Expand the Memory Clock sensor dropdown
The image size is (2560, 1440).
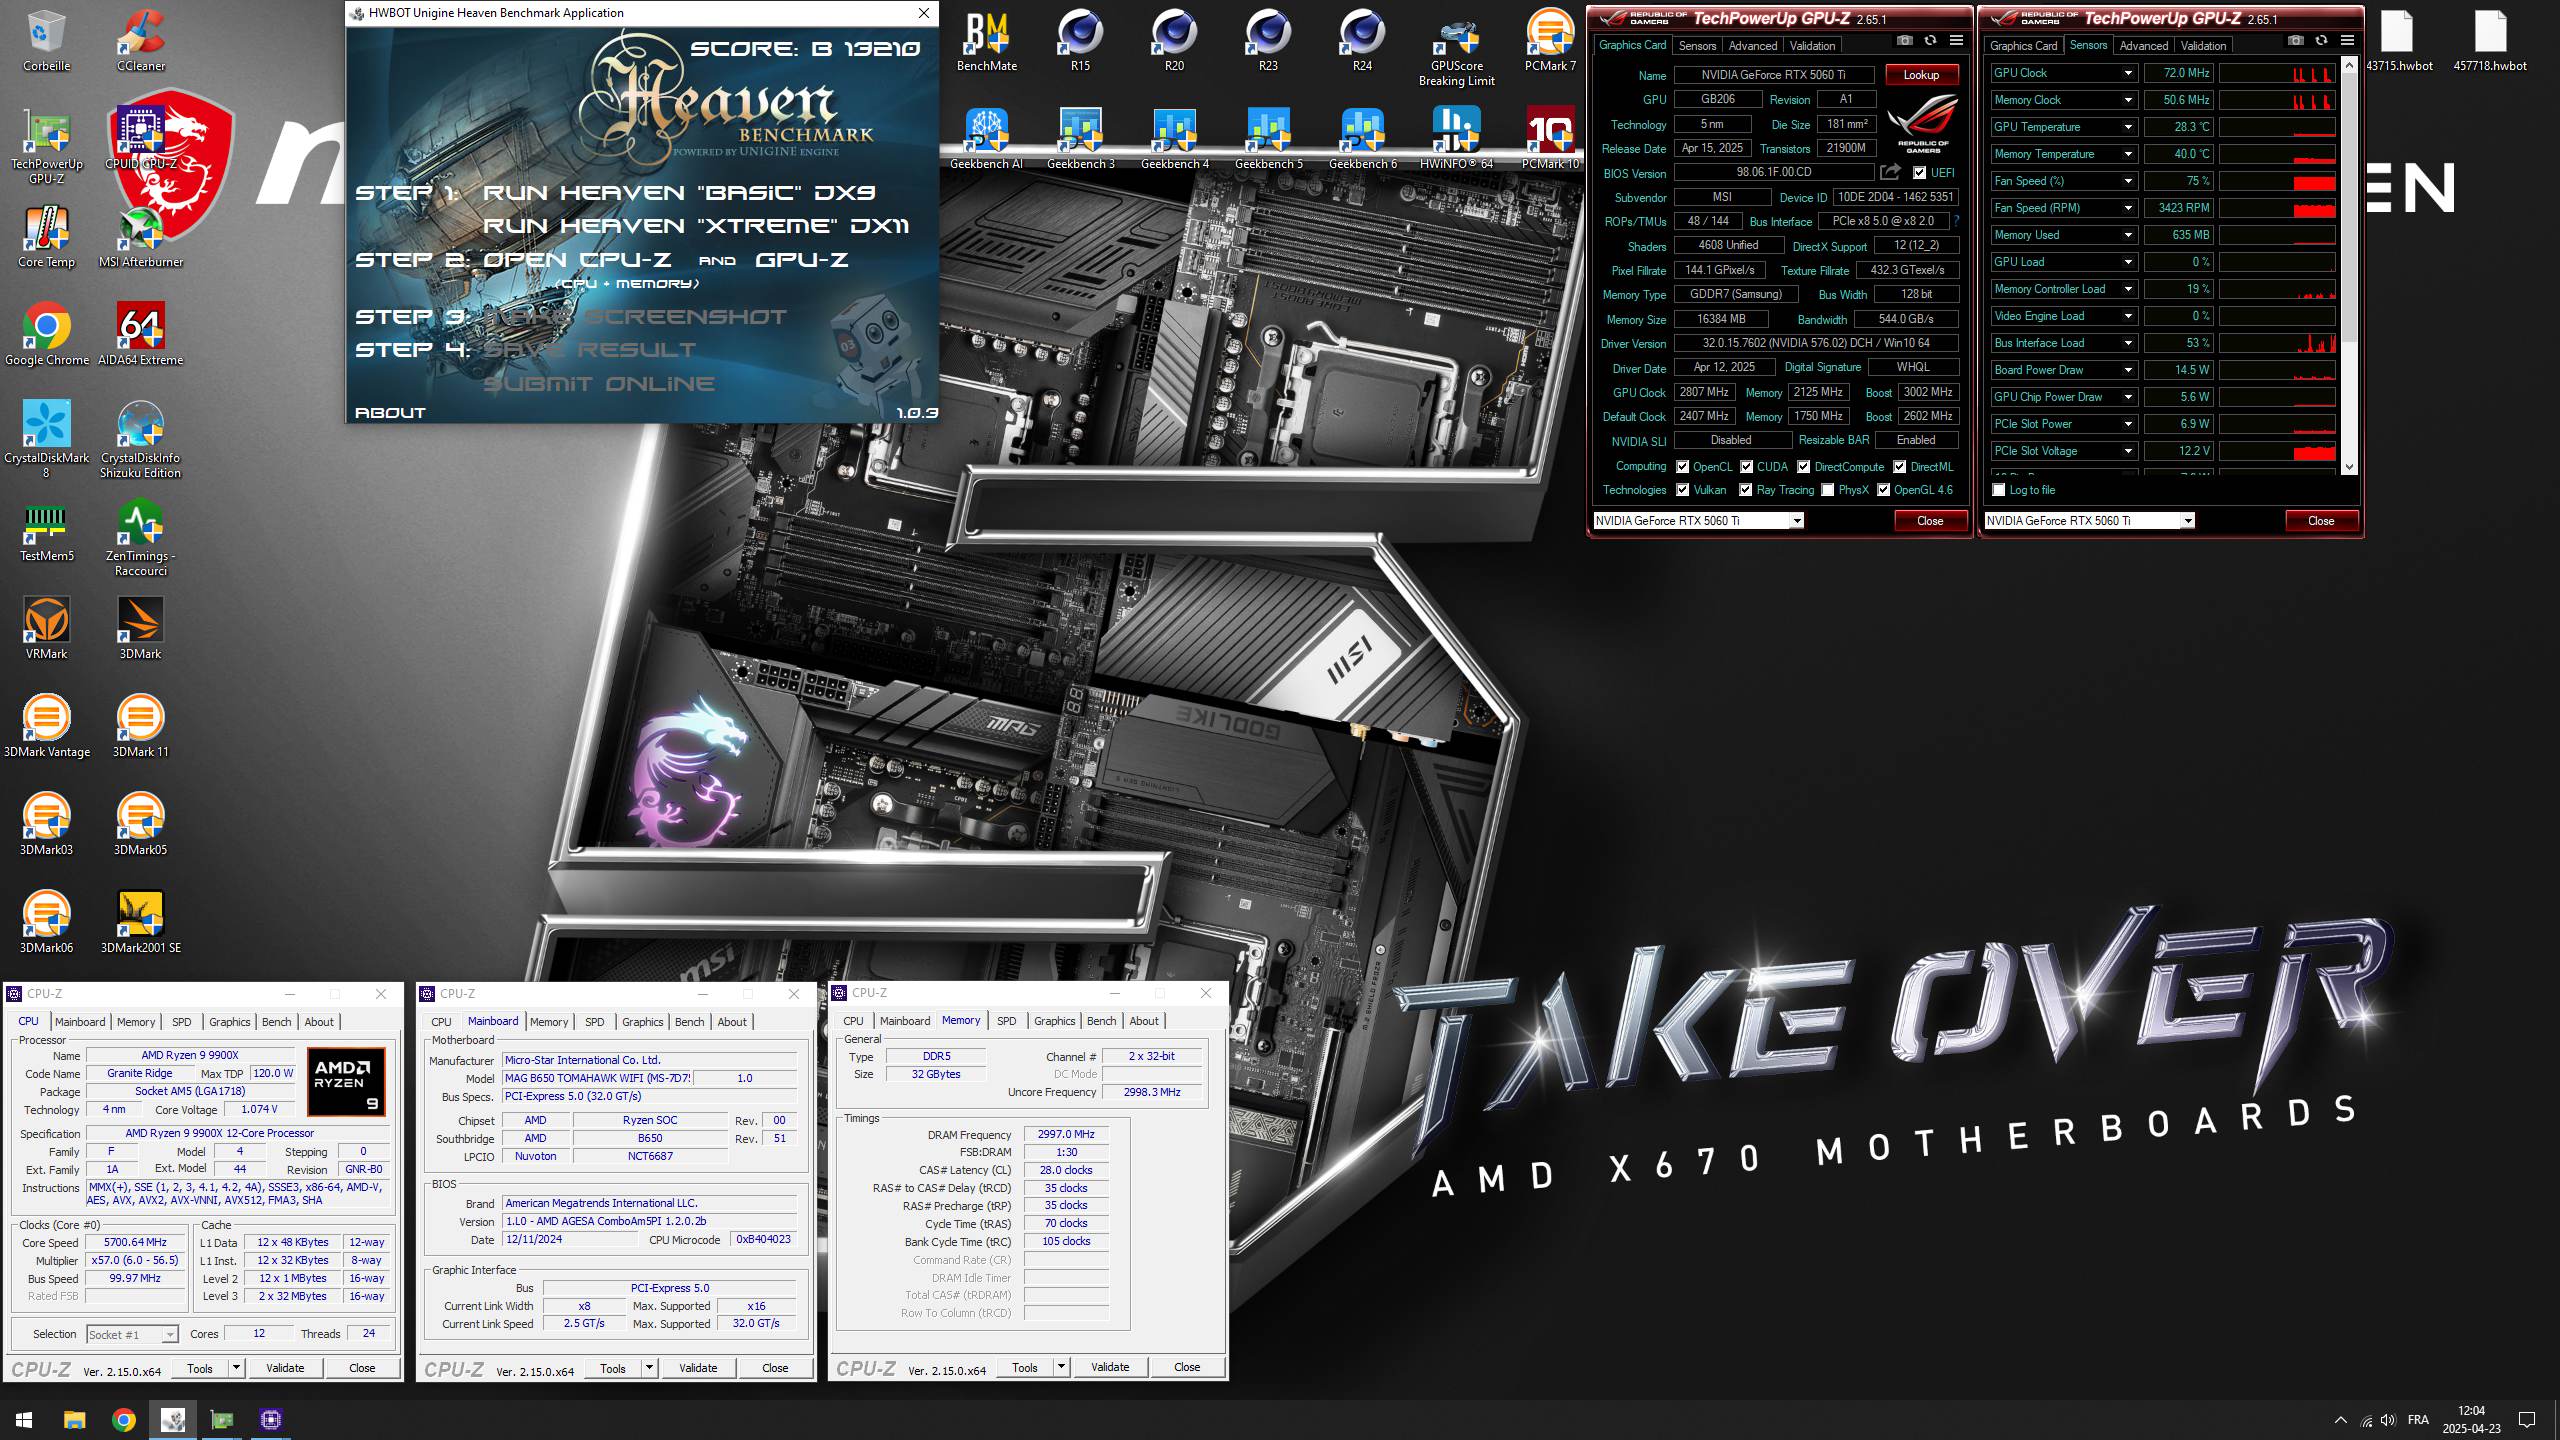2128,100
